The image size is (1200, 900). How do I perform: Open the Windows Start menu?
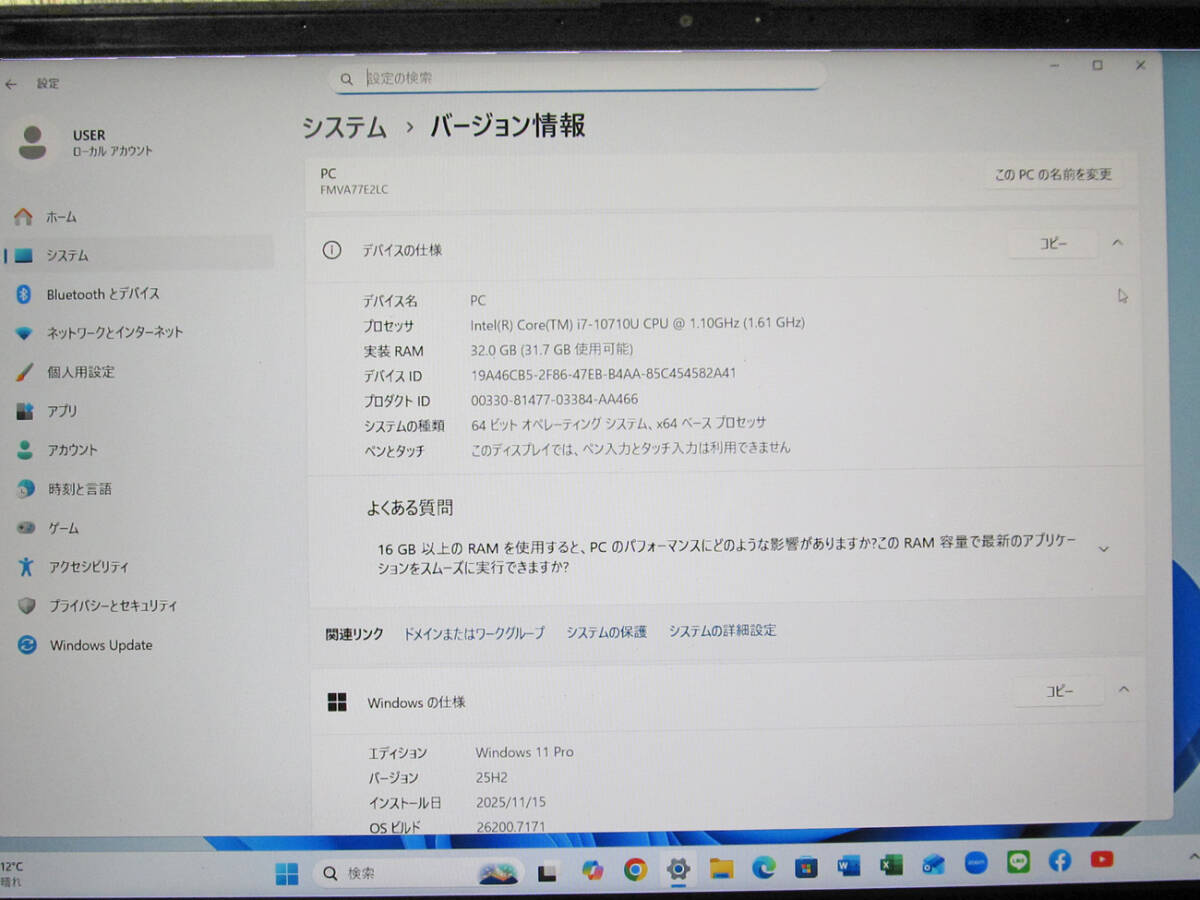pos(287,873)
